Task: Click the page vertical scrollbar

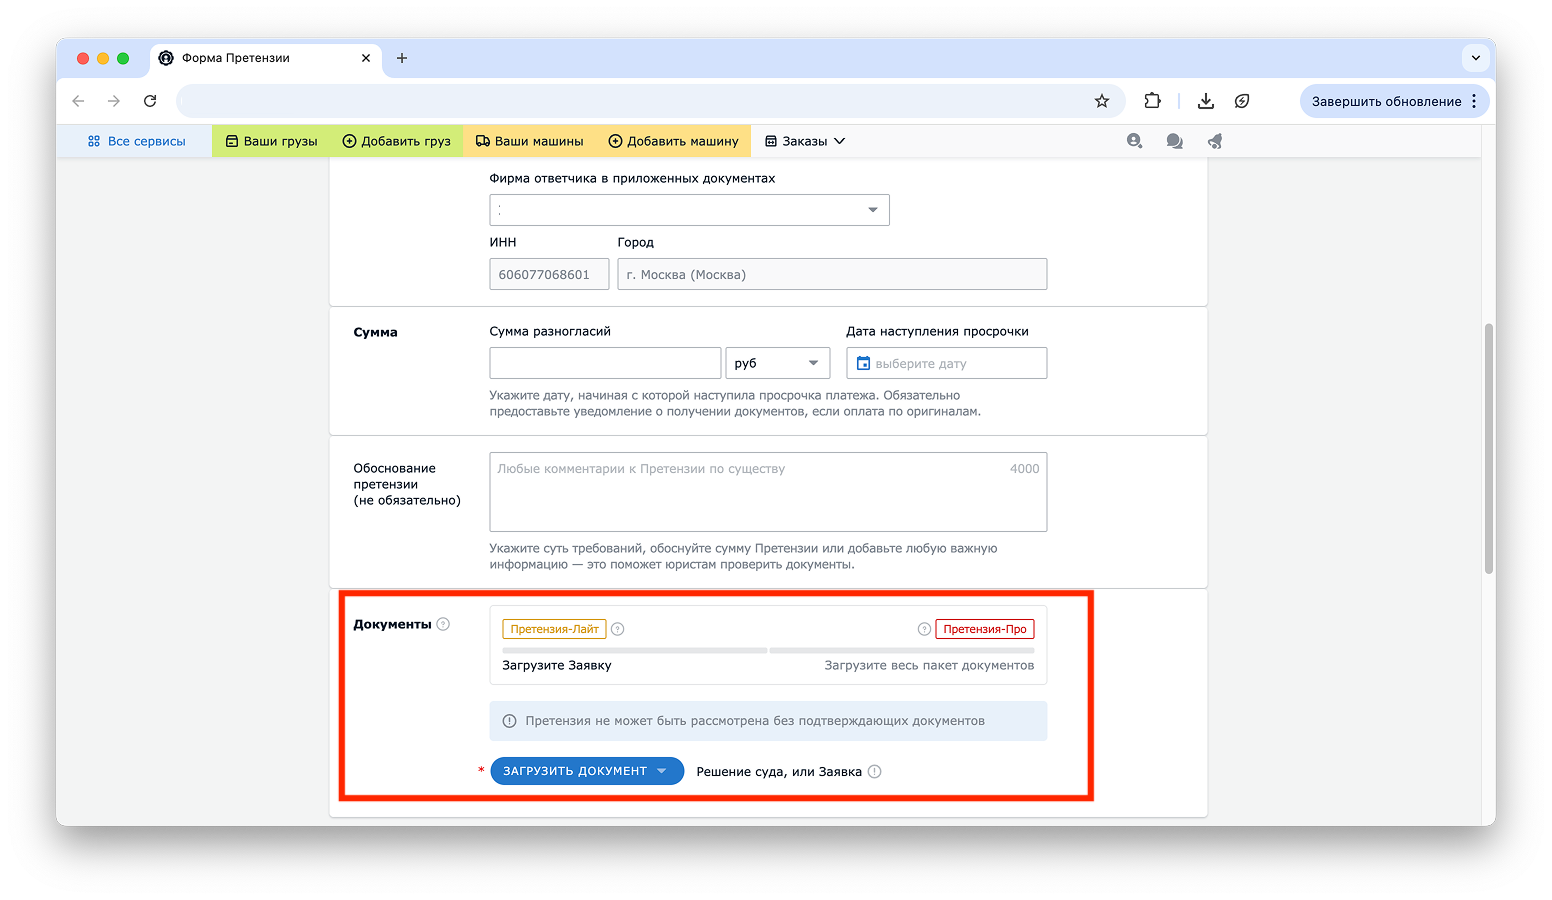Action: 1488,448
